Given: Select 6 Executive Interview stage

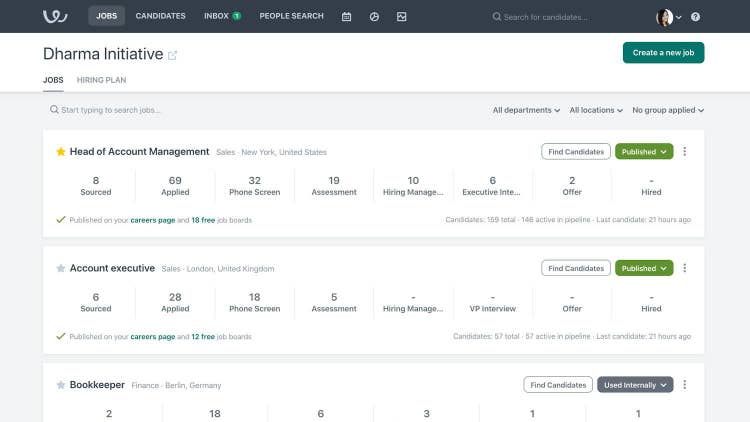Looking at the screenshot, I should 493,186.
